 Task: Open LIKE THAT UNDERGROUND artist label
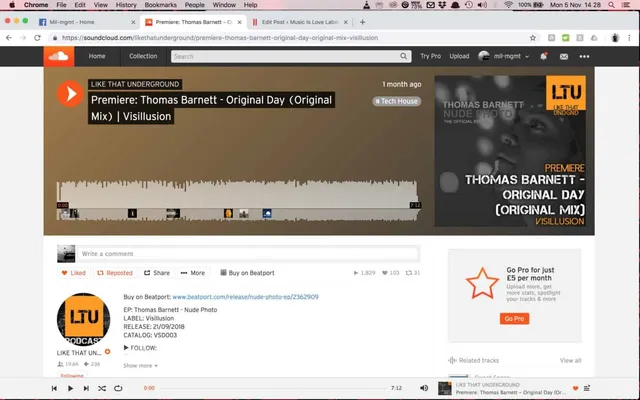[135, 84]
